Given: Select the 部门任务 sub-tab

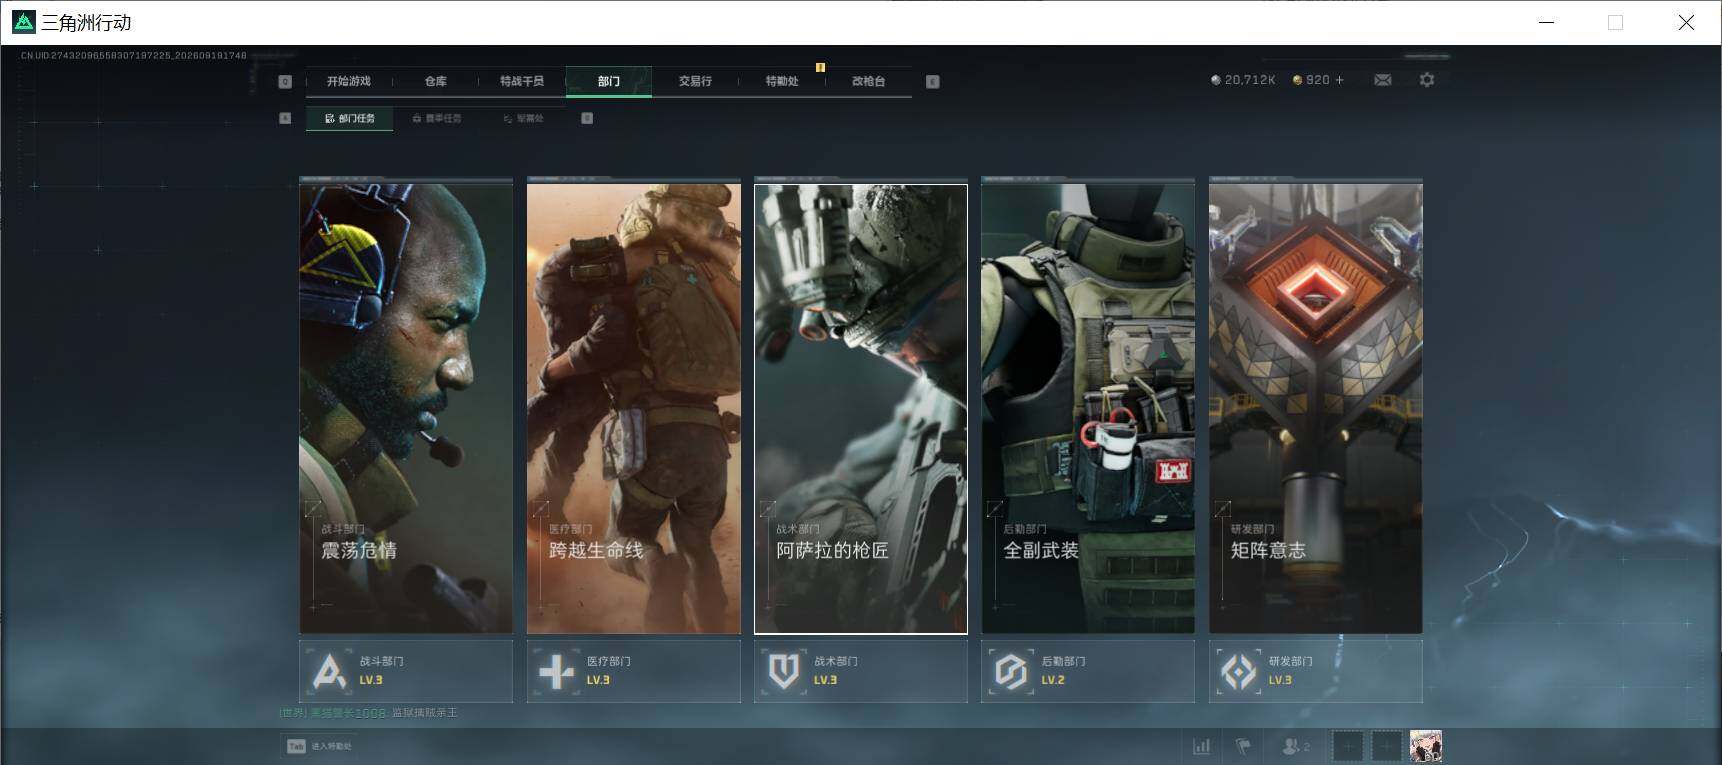Looking at the screenshot, I should (x=349, y=119).
